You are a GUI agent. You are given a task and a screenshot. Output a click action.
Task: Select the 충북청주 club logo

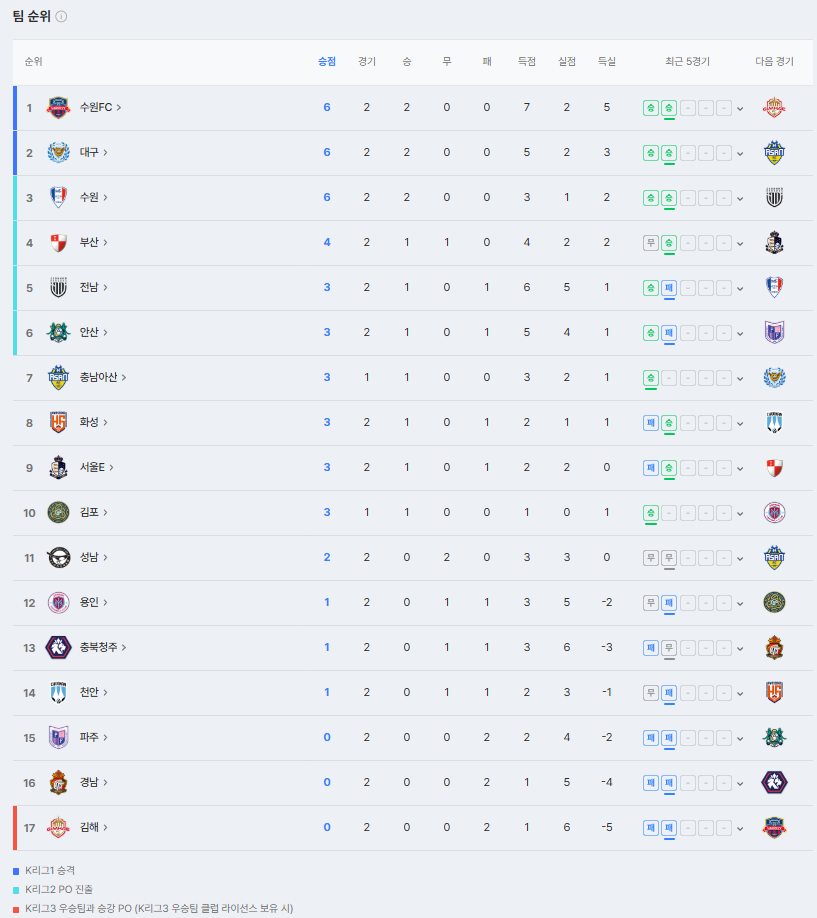(x=58, y=648)
